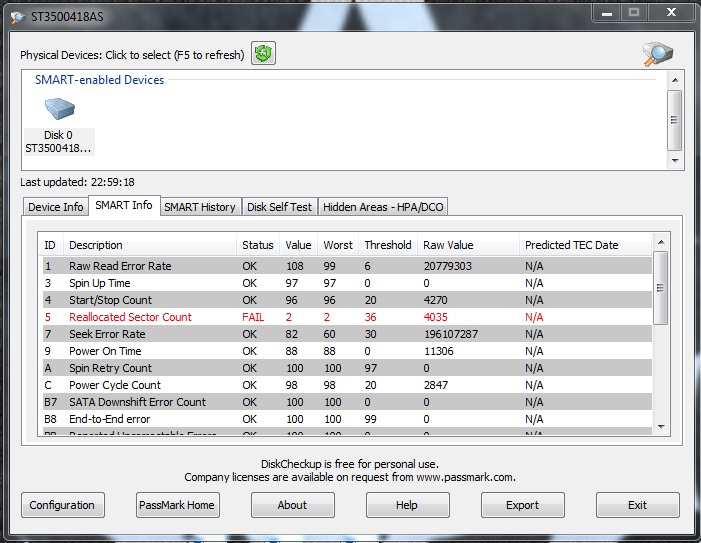
Task: Go to Hidden Areas - HPA/DCO tab
Action: tap(383, 207)
